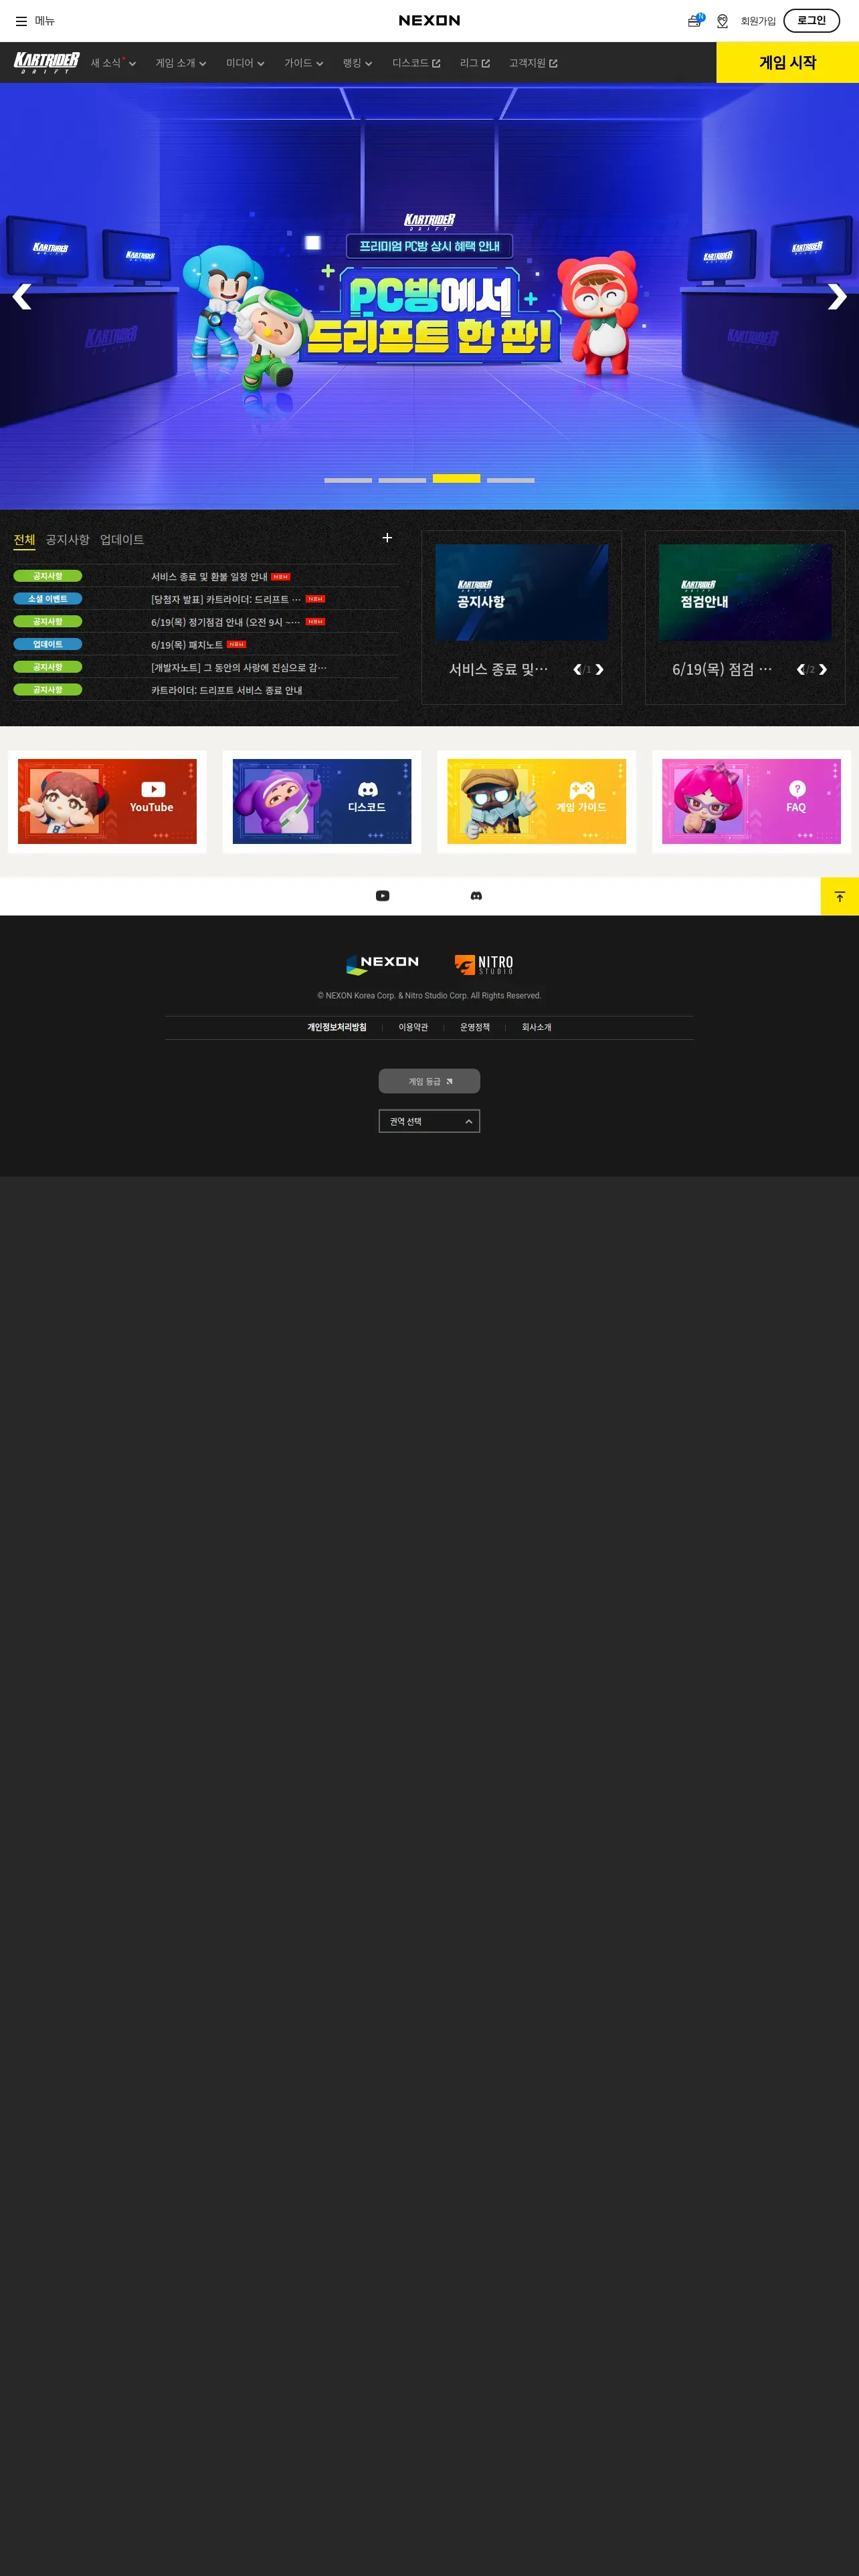Screen dimensions: 859x2576
Task: Jump to second banner slide indicator
Action: 402,480
